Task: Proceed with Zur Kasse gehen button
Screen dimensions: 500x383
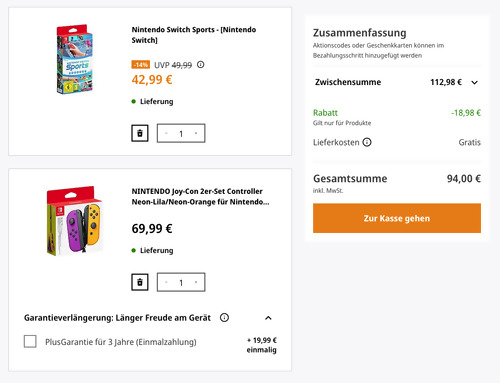Action: click(397, 218)
